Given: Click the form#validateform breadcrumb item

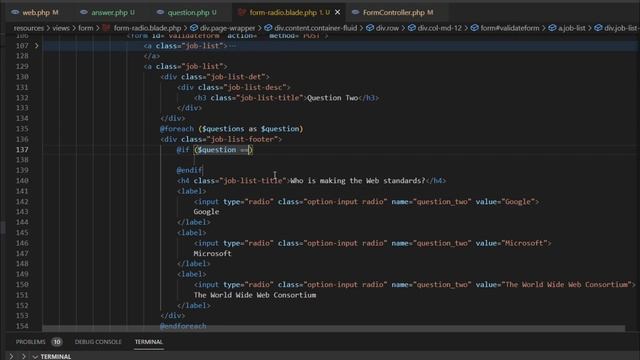Looking at the screenshot, I should 510,28.
